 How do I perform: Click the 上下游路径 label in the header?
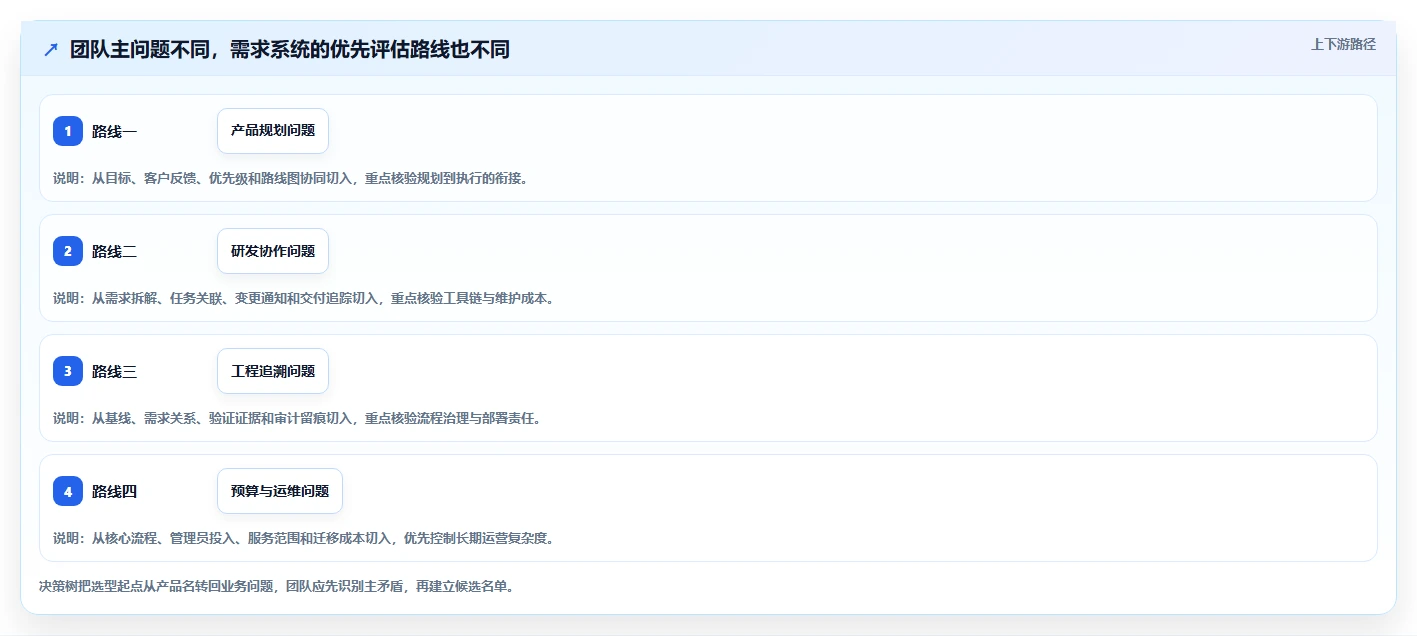tap(1344, 44)
